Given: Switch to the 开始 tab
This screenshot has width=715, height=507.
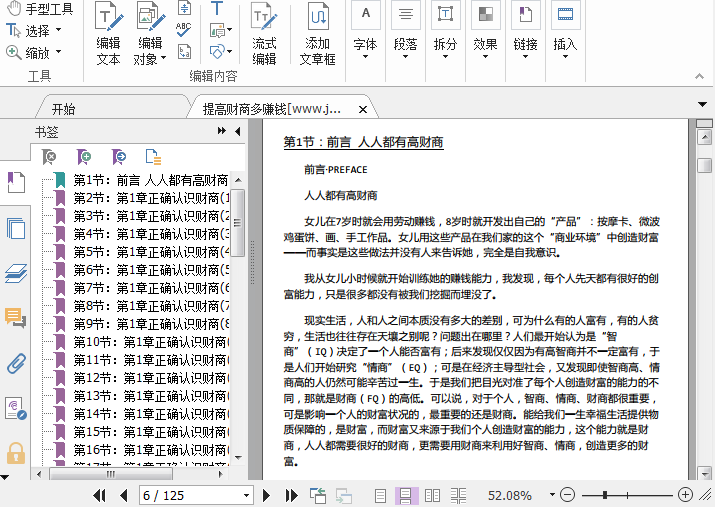Looking at the screenshot, I should 63,109.
